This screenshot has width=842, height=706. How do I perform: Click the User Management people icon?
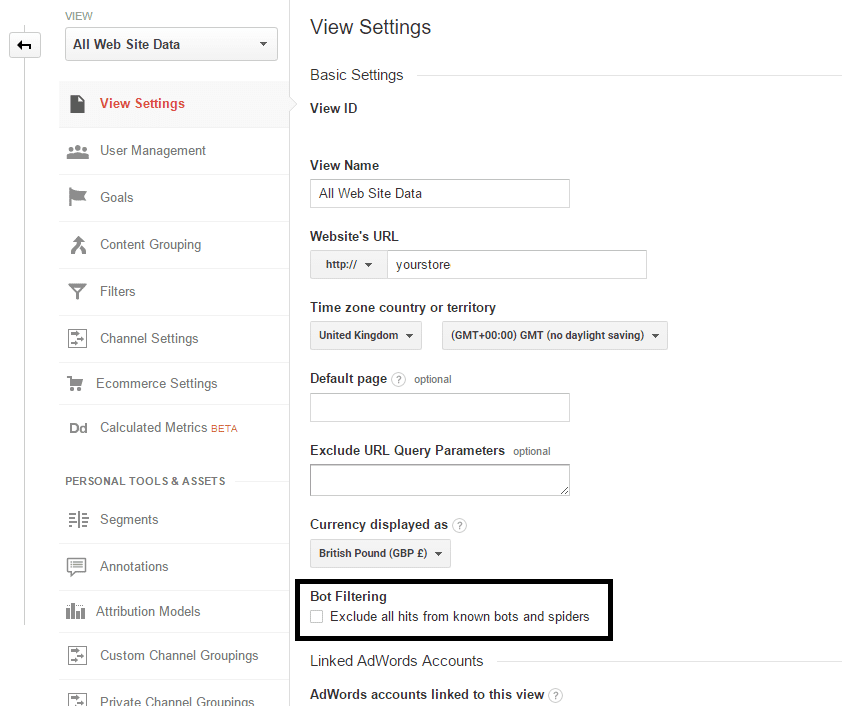[77, 152]
